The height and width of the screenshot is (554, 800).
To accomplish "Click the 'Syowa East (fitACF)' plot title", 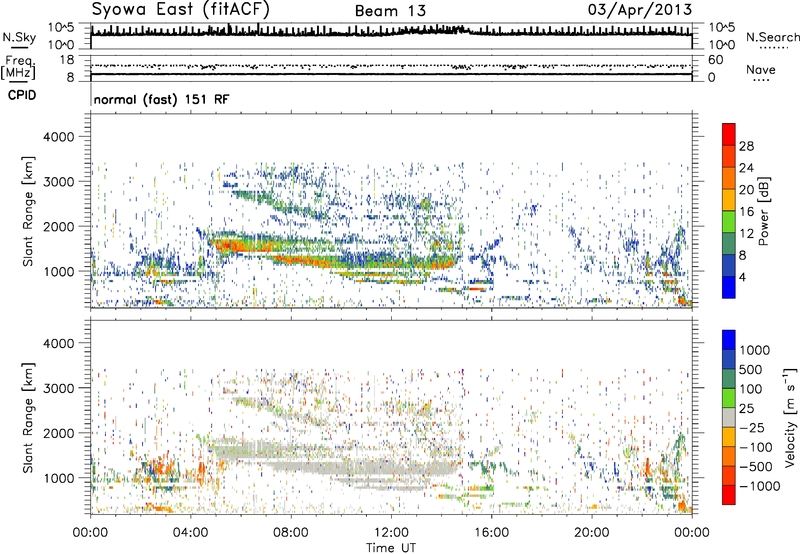I will 181,9.
